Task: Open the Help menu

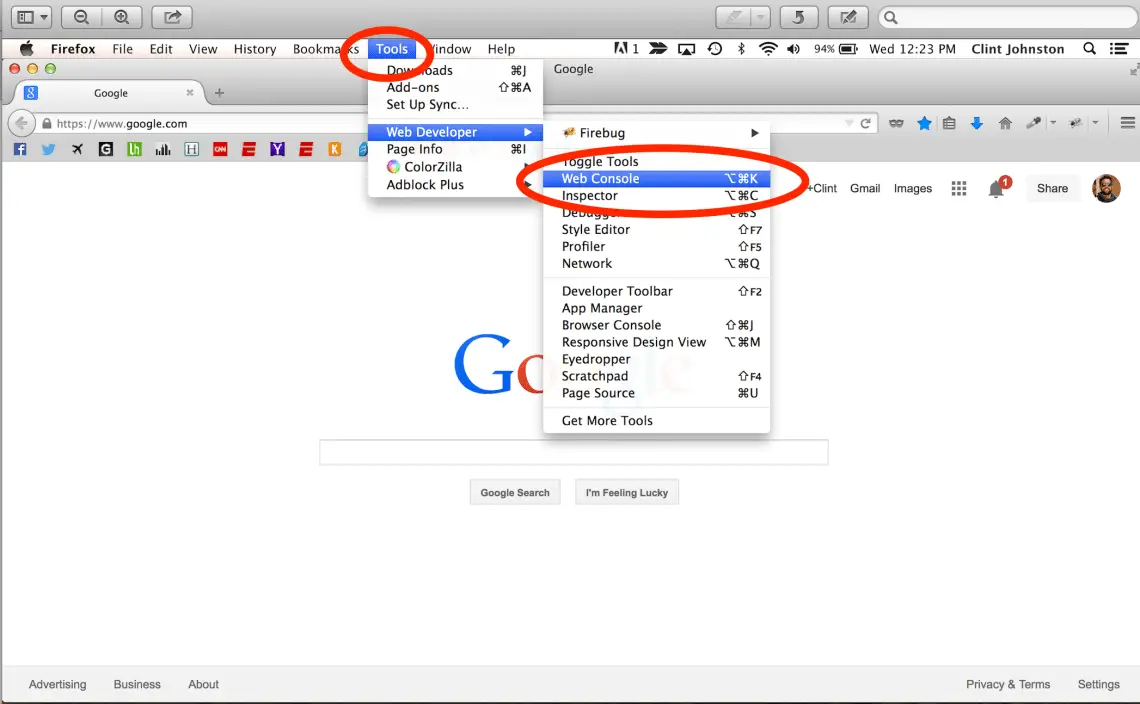Action: (501, 49)
